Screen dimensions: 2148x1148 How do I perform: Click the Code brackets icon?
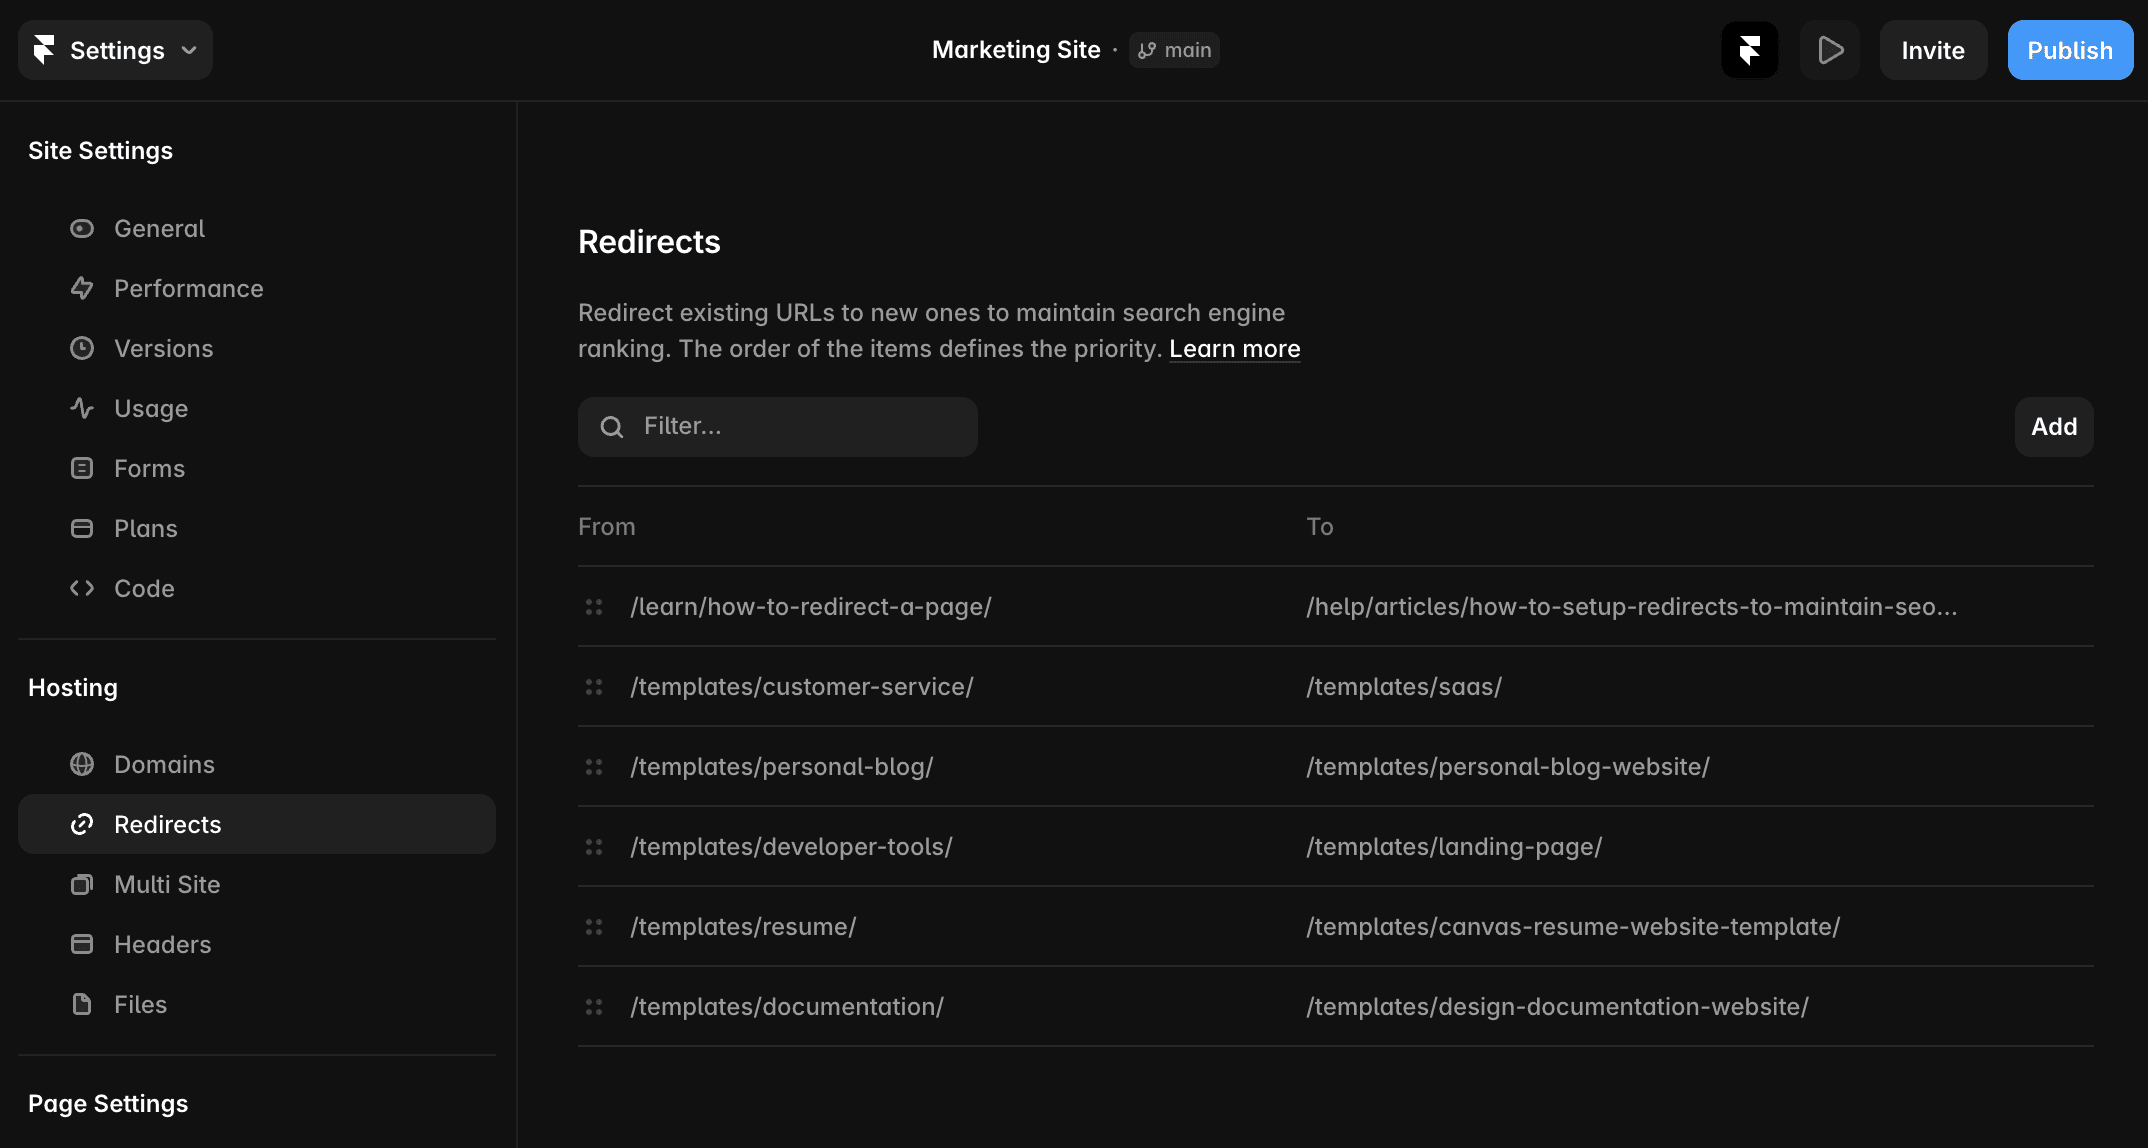point(82,589)
